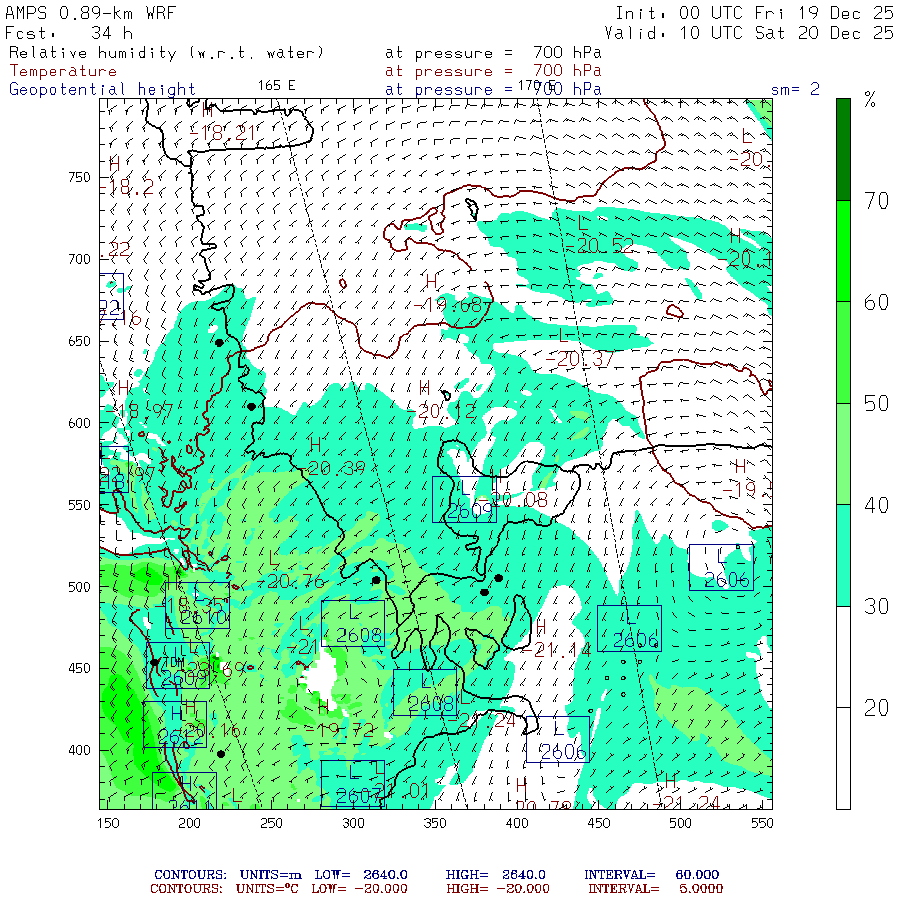The image size is (900, 900).
Task: Click the 350 tick label on horizontal axis
Action: tap(435, 823)
